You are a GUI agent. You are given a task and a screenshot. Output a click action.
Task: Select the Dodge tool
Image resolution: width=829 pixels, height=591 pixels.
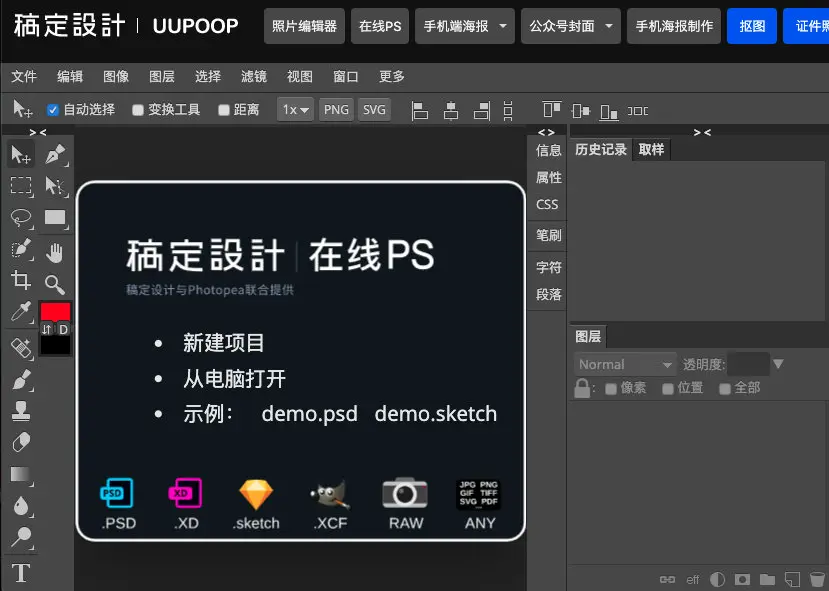click(21, 537)
